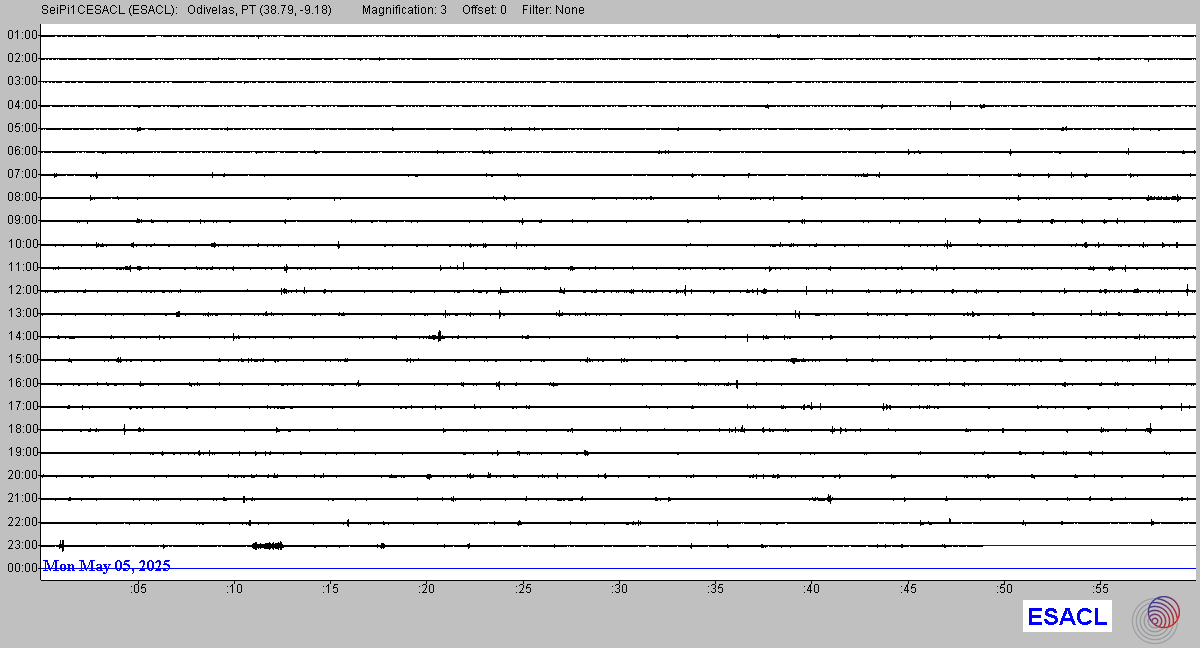Click the Odivelas, PT (38.79, -9.18) text
This screenshot has height=648, width=1200.
[259, 10]
